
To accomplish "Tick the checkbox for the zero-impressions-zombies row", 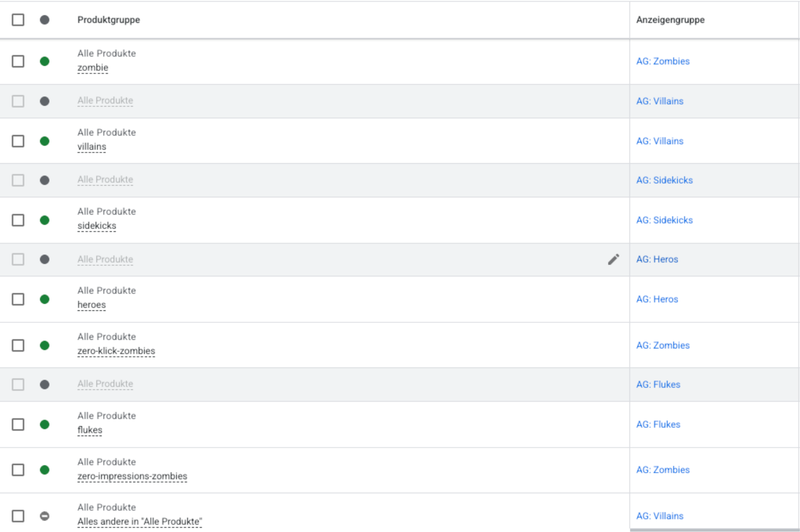I will (18, 470).
